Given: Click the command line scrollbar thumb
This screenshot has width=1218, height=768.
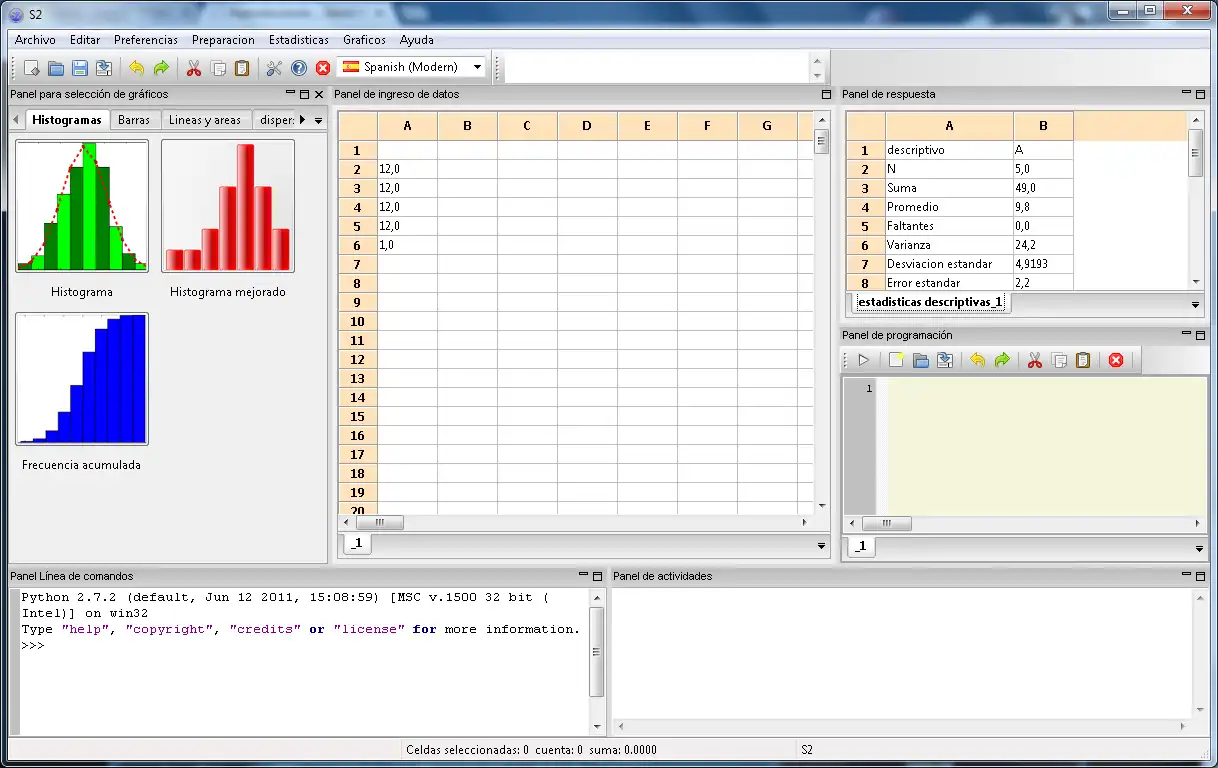Looking at the screenshot, I should pos(597,652).
